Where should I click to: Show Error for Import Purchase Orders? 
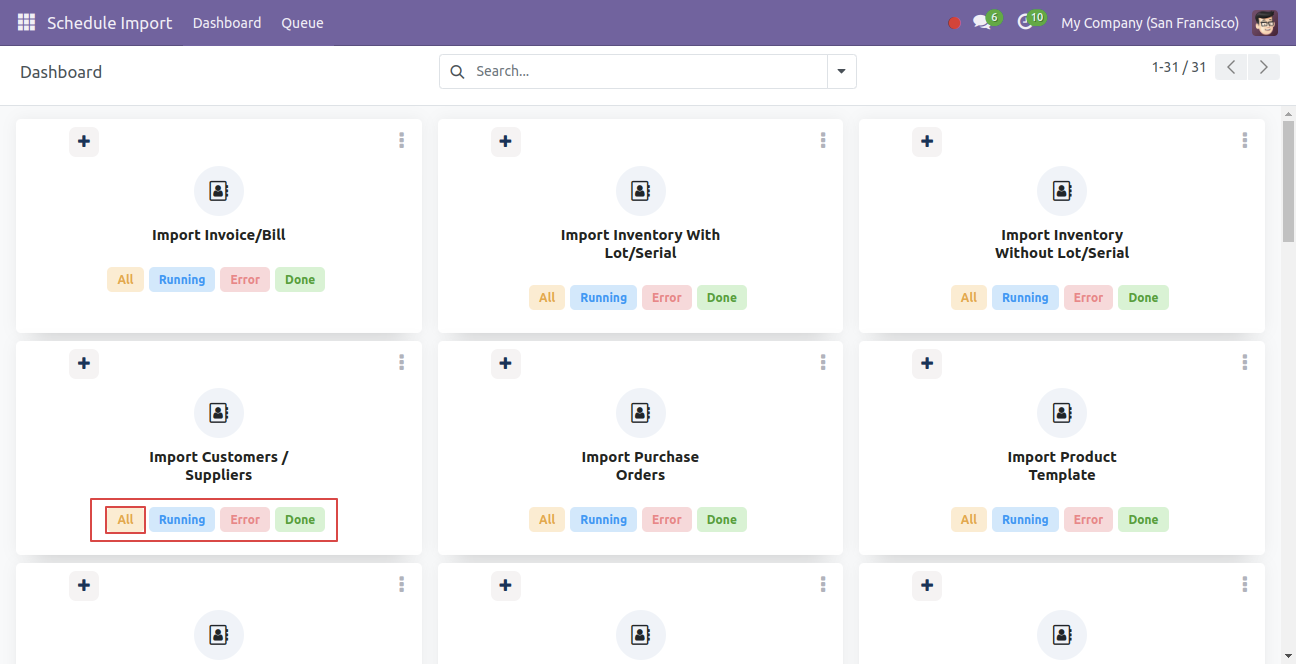(667, 520)
